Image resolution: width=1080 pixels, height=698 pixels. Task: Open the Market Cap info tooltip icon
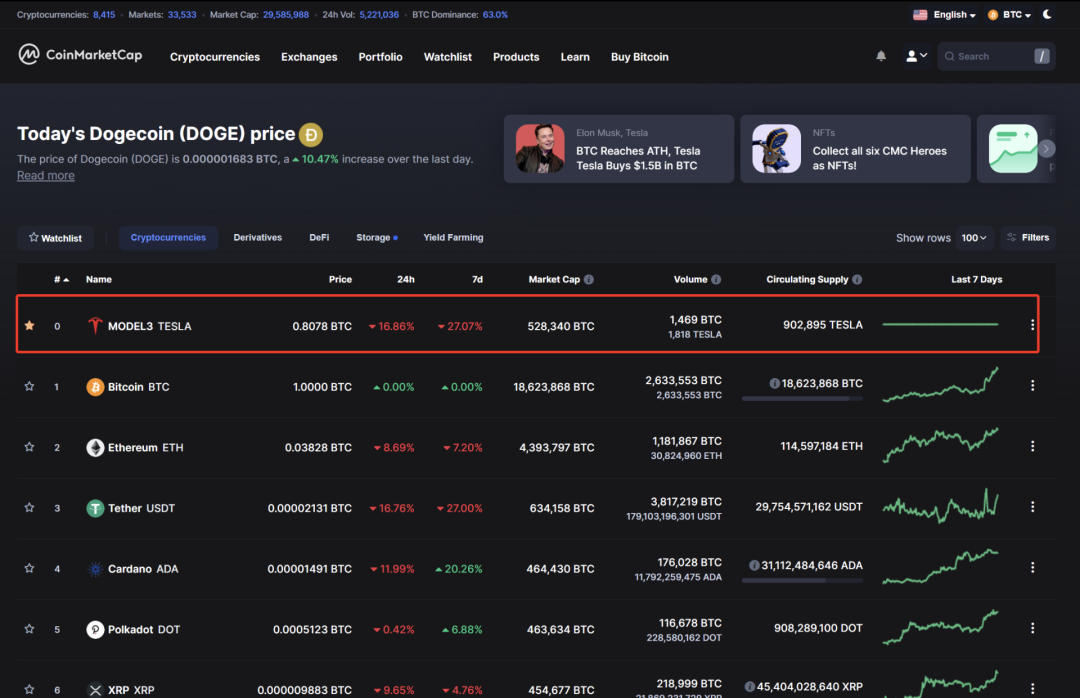[x=589, y=279]
